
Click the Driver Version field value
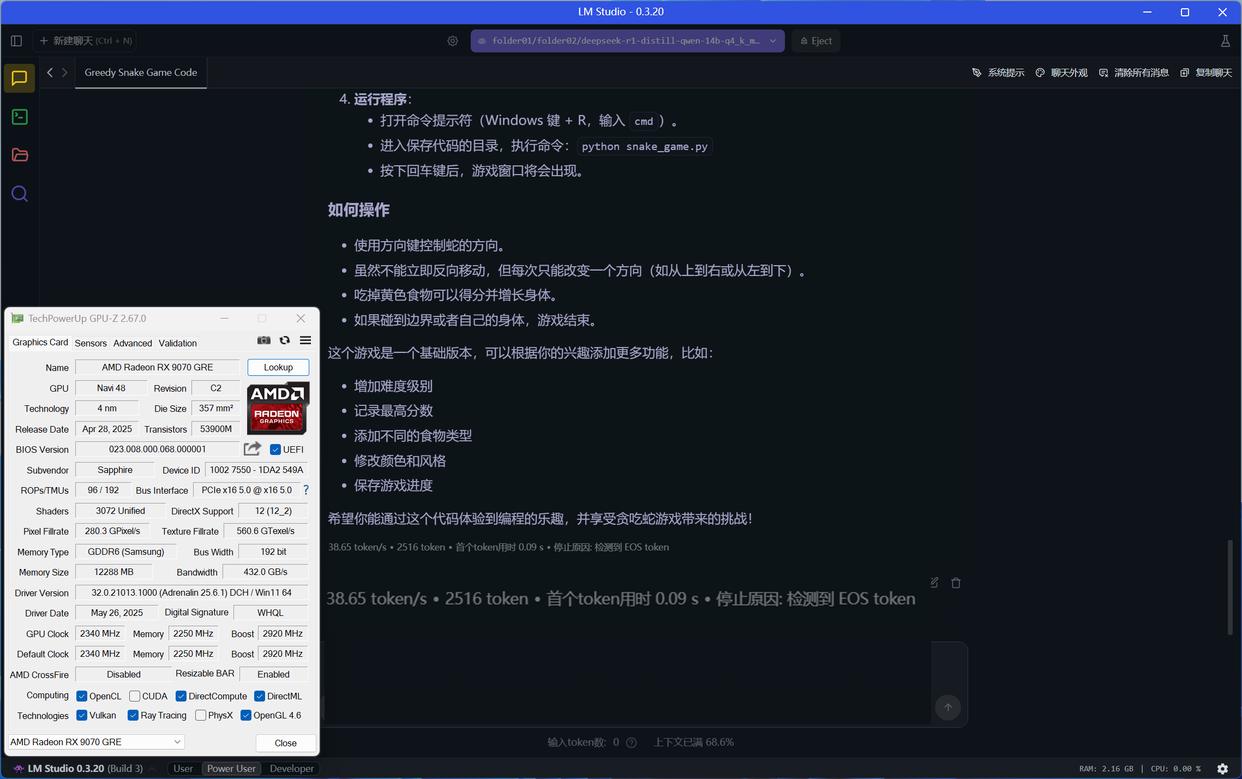click(192, 592)
